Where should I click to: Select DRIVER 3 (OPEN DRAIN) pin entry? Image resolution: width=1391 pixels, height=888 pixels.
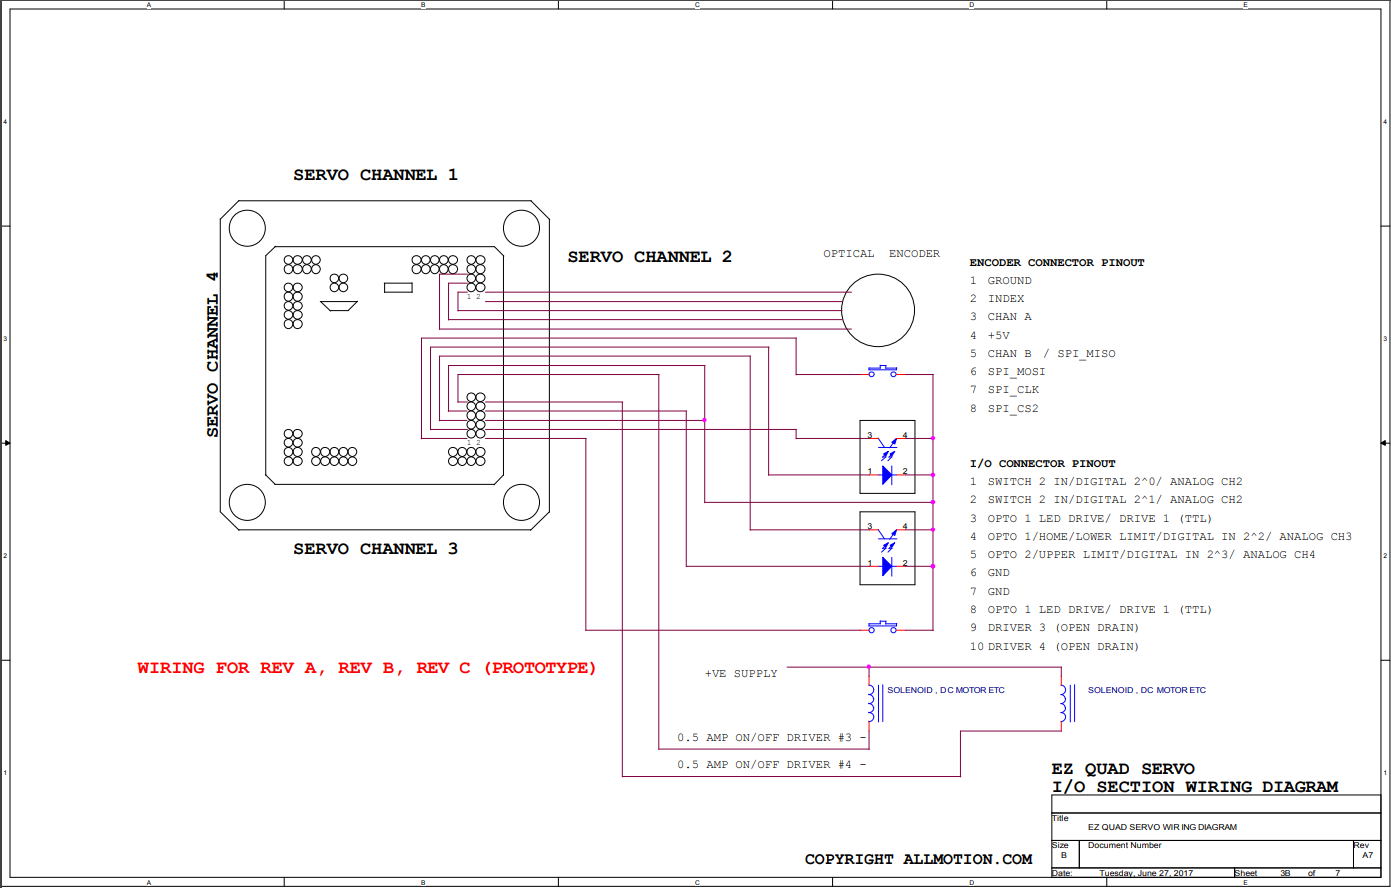coord(1054,628)
